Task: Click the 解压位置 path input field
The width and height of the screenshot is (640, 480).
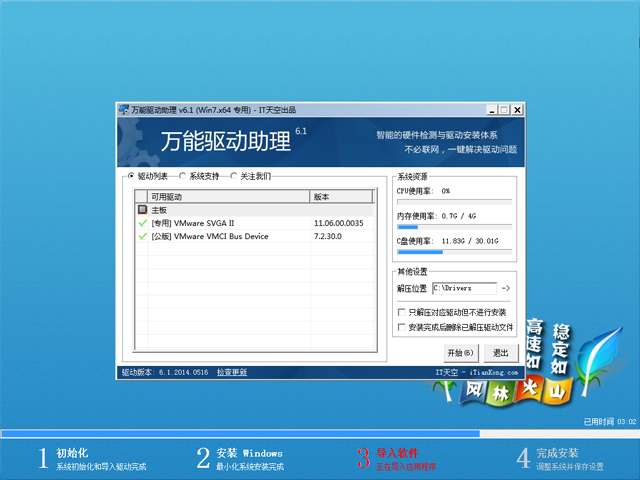Action: (x=464, y=289)
